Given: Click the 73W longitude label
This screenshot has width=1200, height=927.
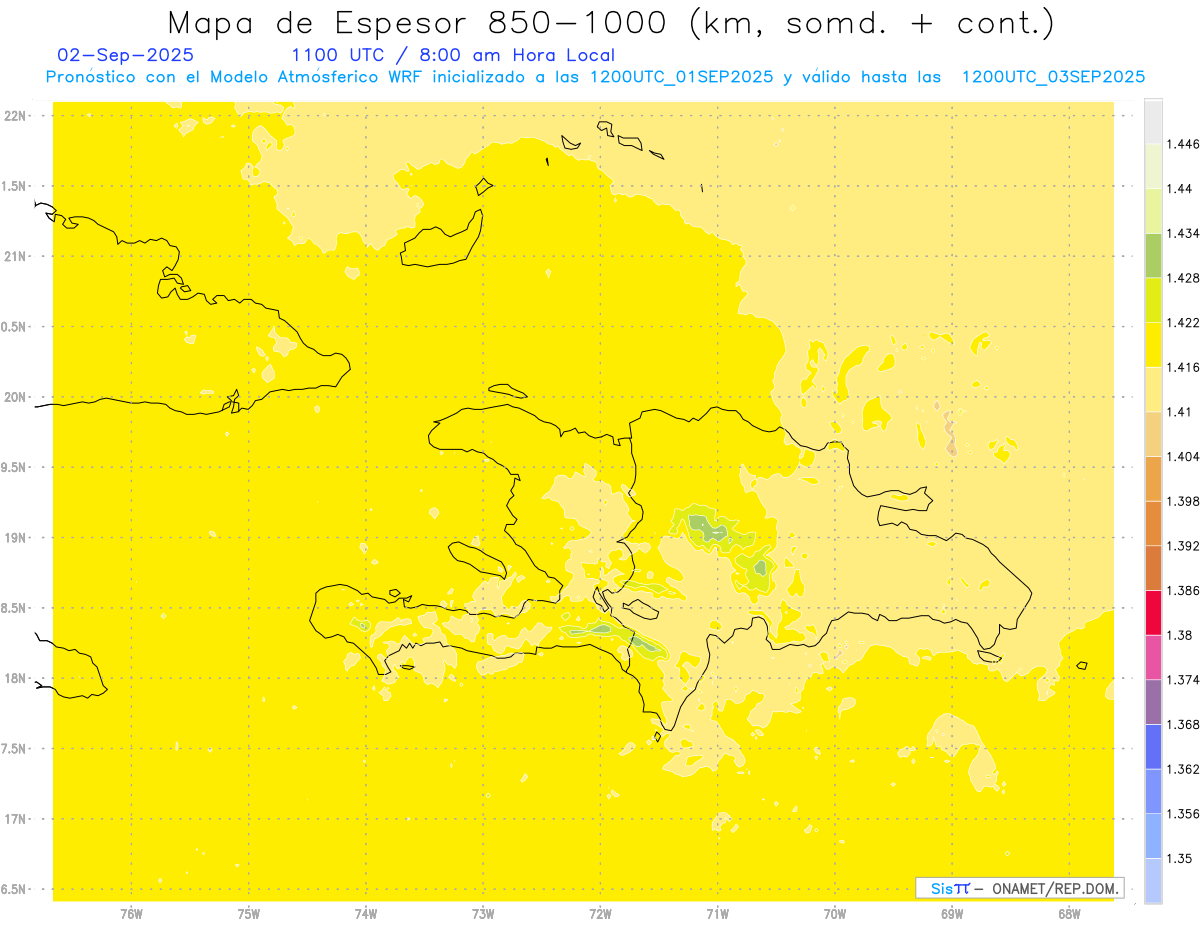Looking at the screenshot, I should (x=483, y=913).
